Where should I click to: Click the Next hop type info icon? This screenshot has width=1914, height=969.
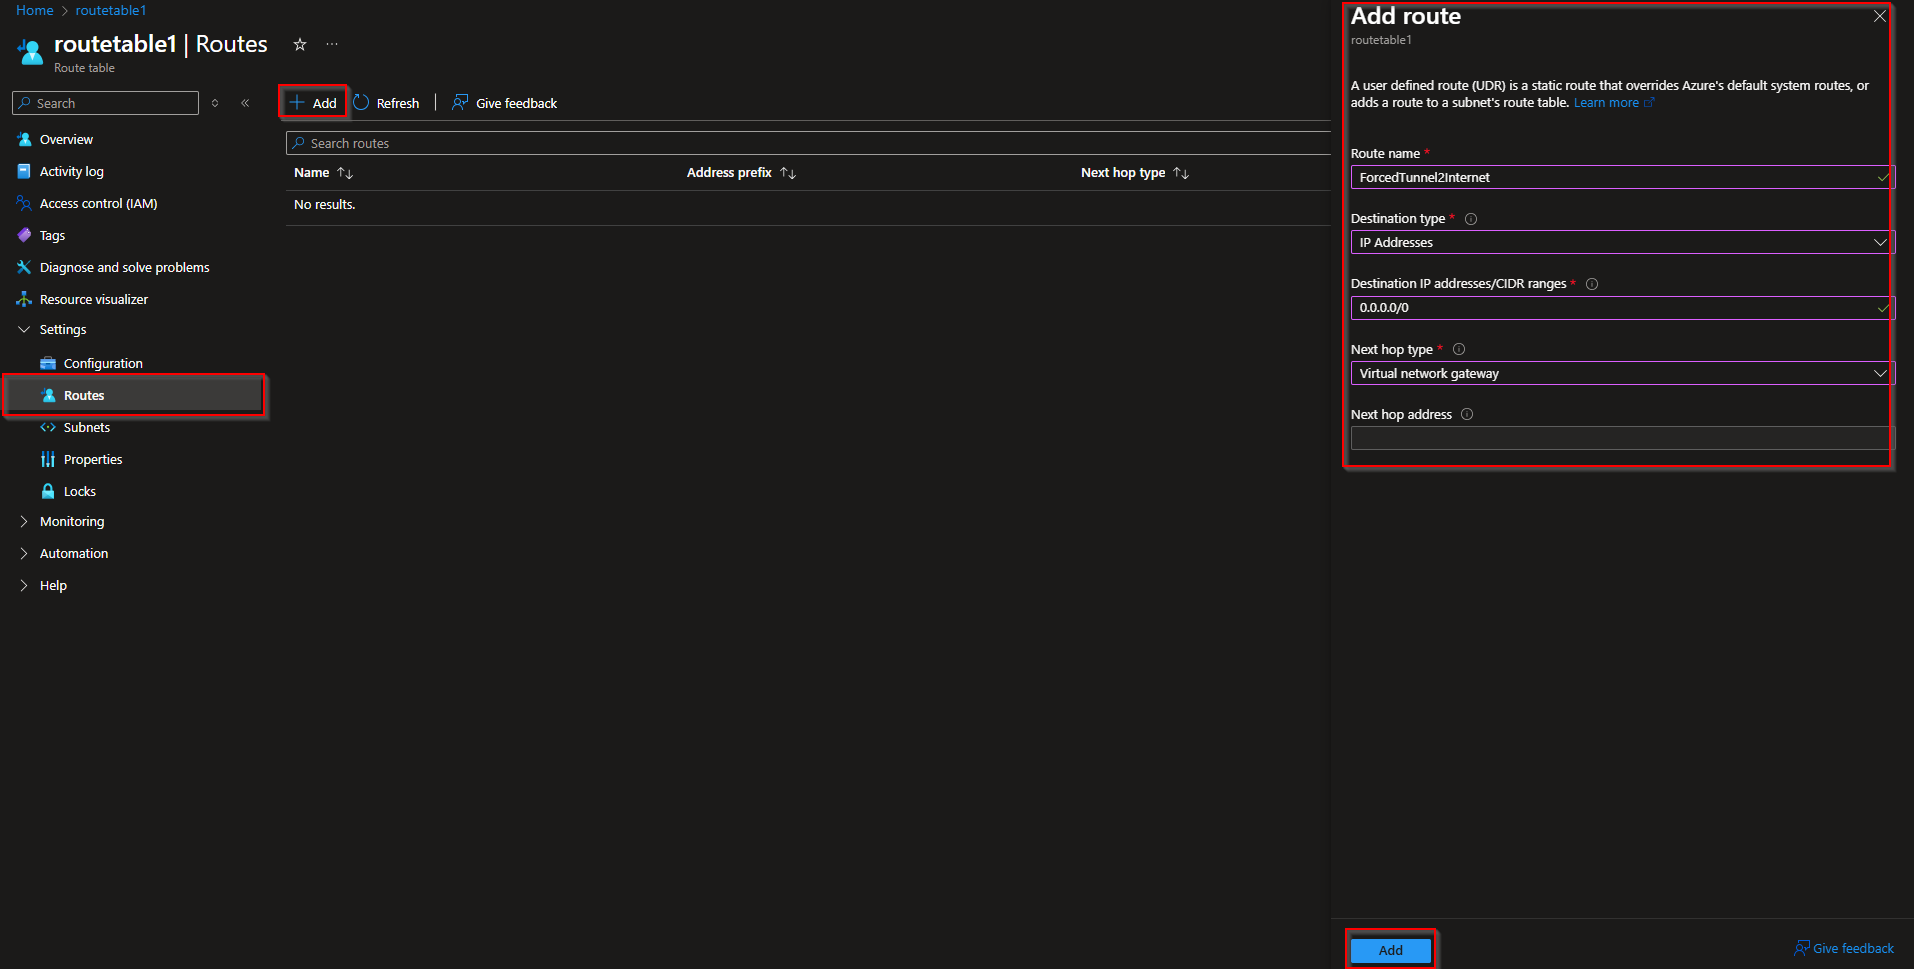coord(1459,349)
